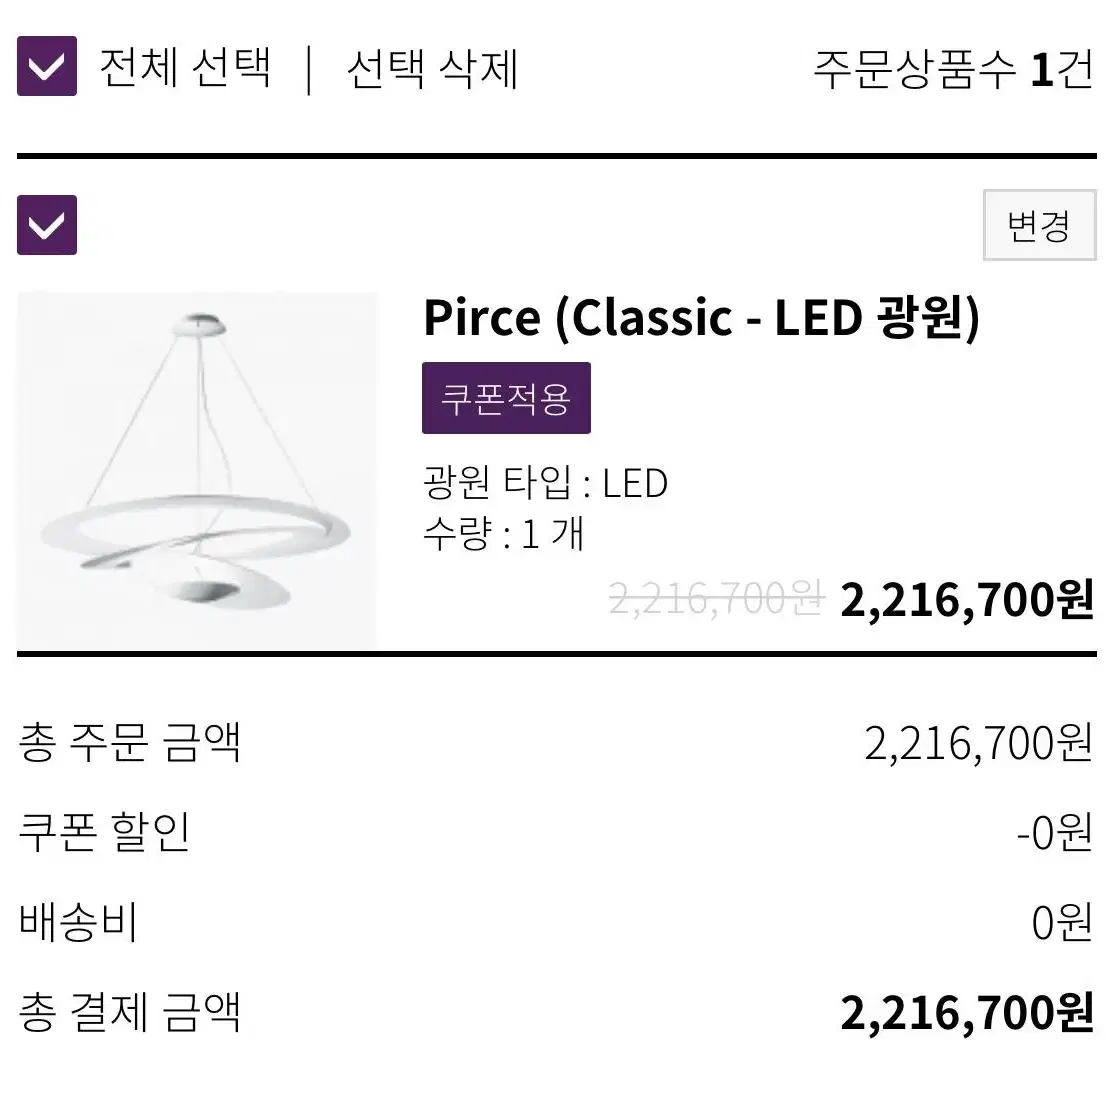Viewport: 1114px width, 1114px height.
Task: Click the crossed-out 2,216,700원 original price
Action: tap(716, 599)
